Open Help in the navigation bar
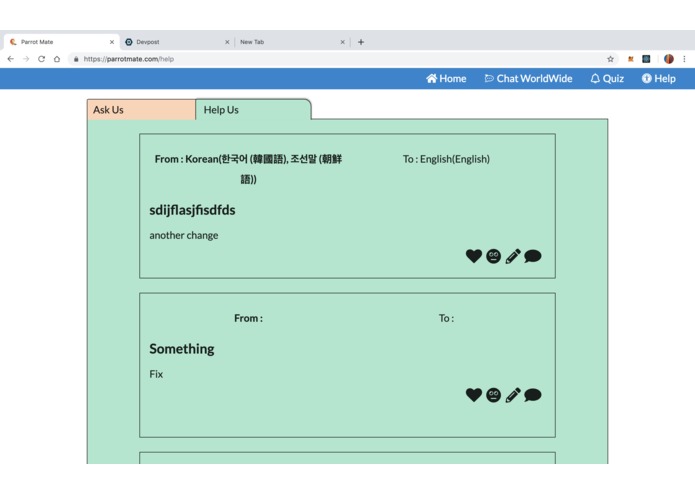 659,78
